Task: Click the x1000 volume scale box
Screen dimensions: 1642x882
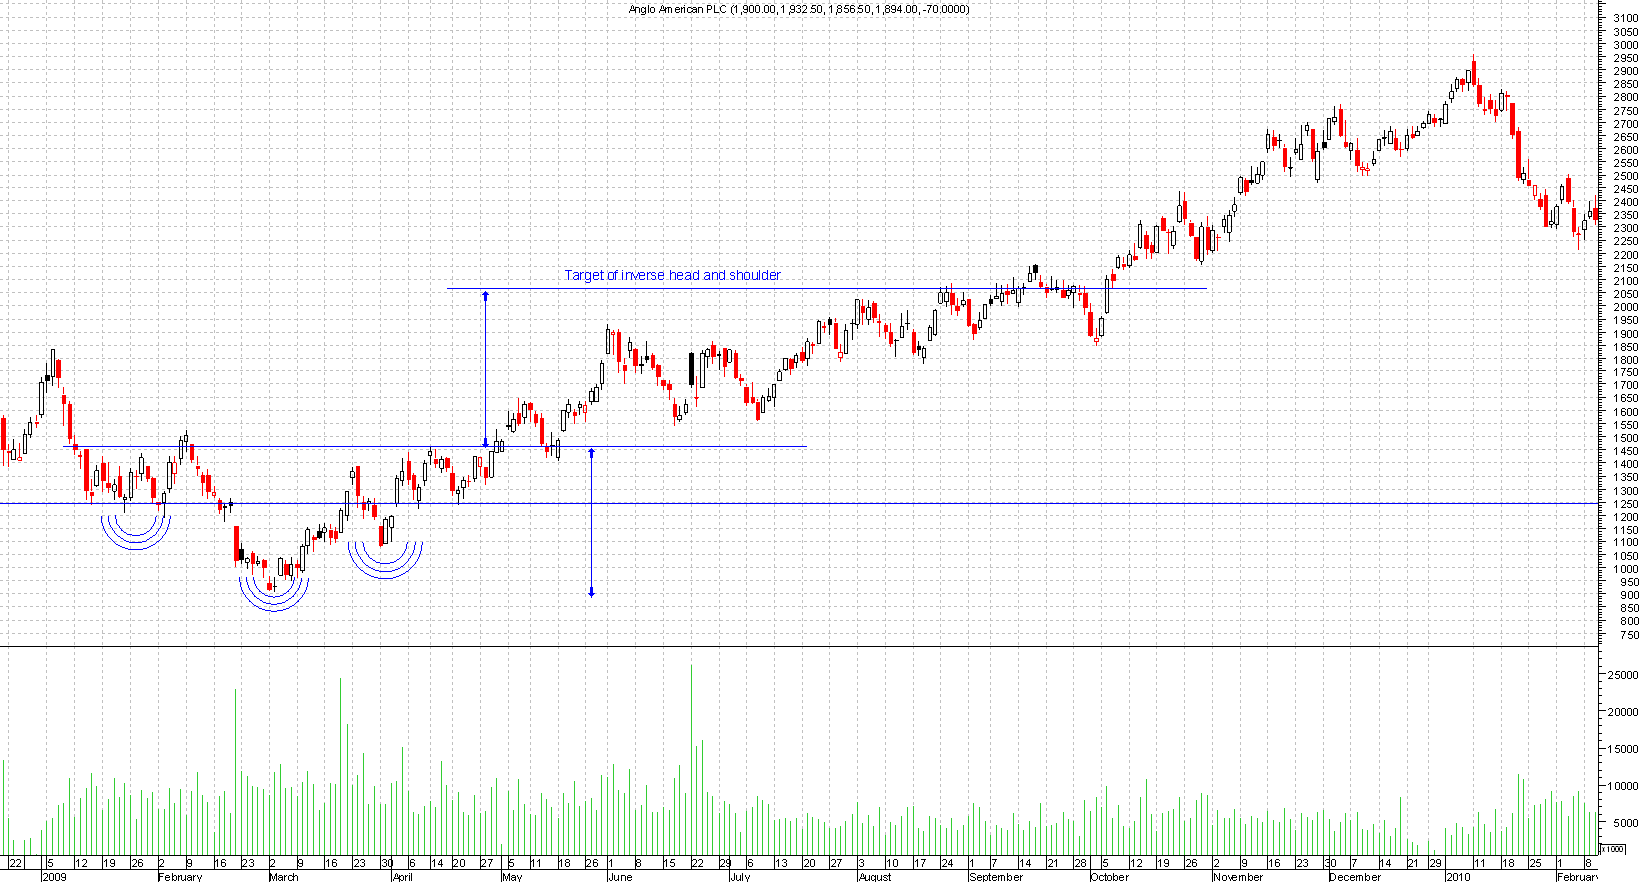Action: (1612, 849)
